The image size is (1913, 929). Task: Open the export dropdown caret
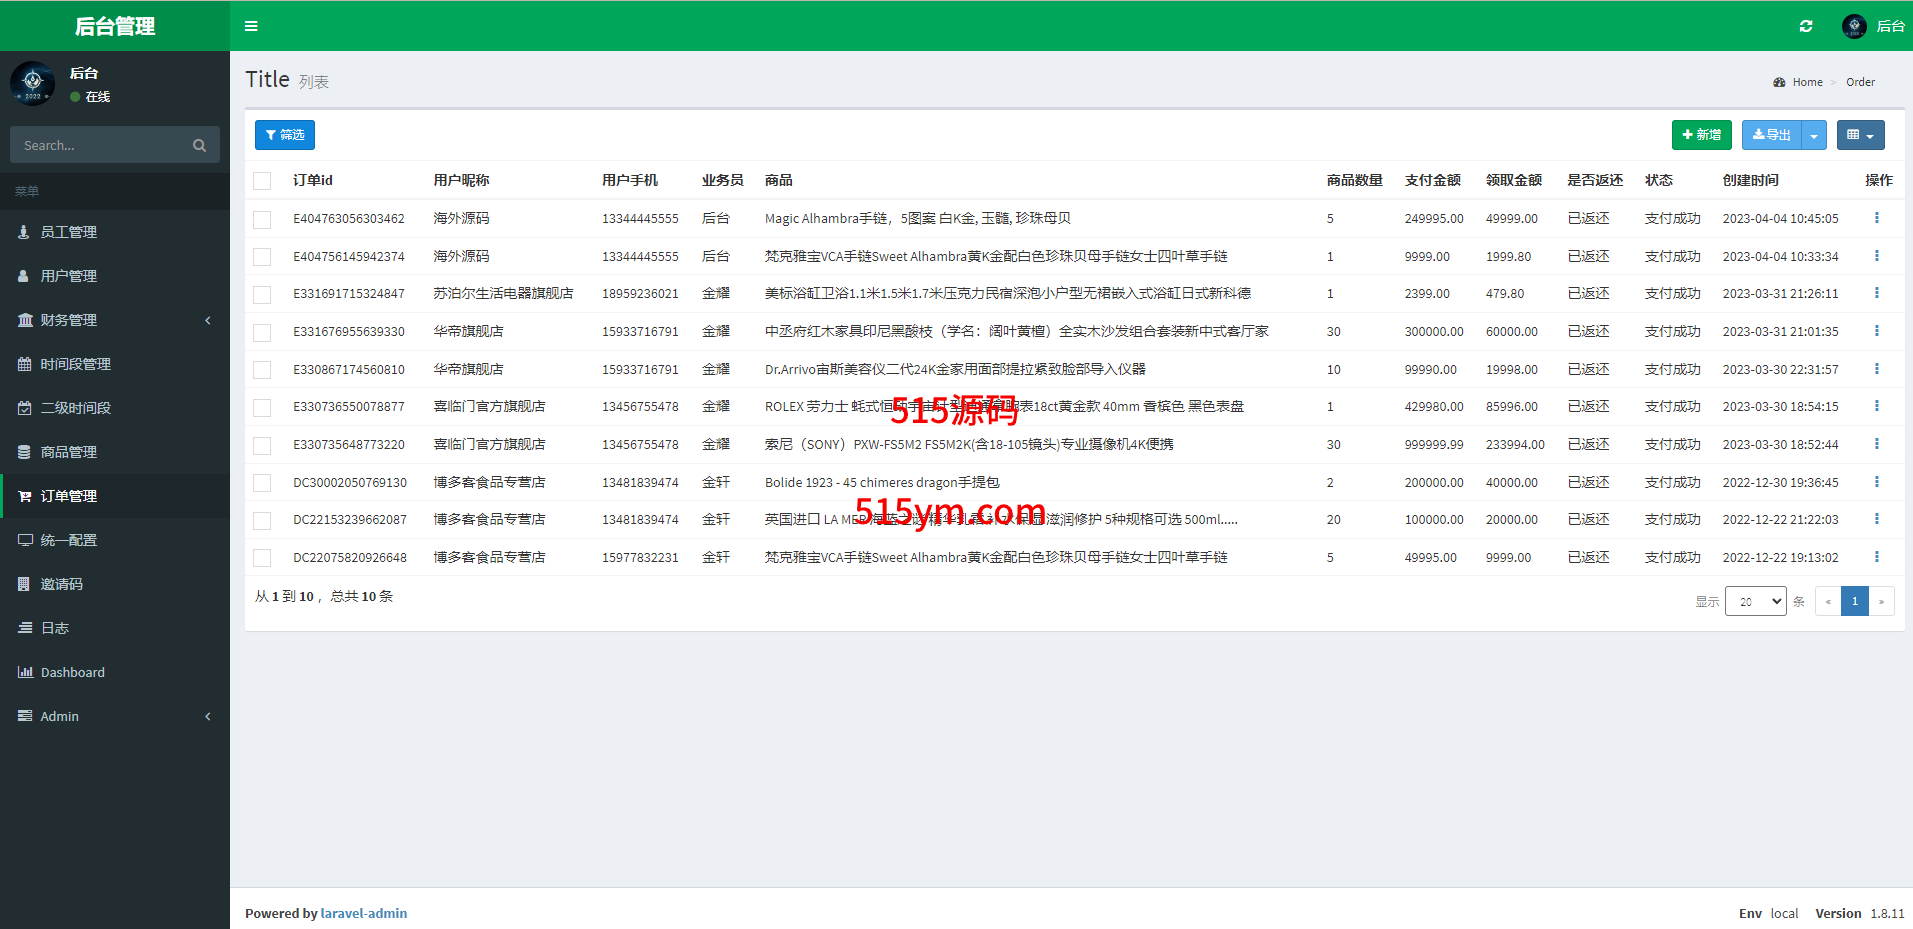click(x=1814, y=135)
